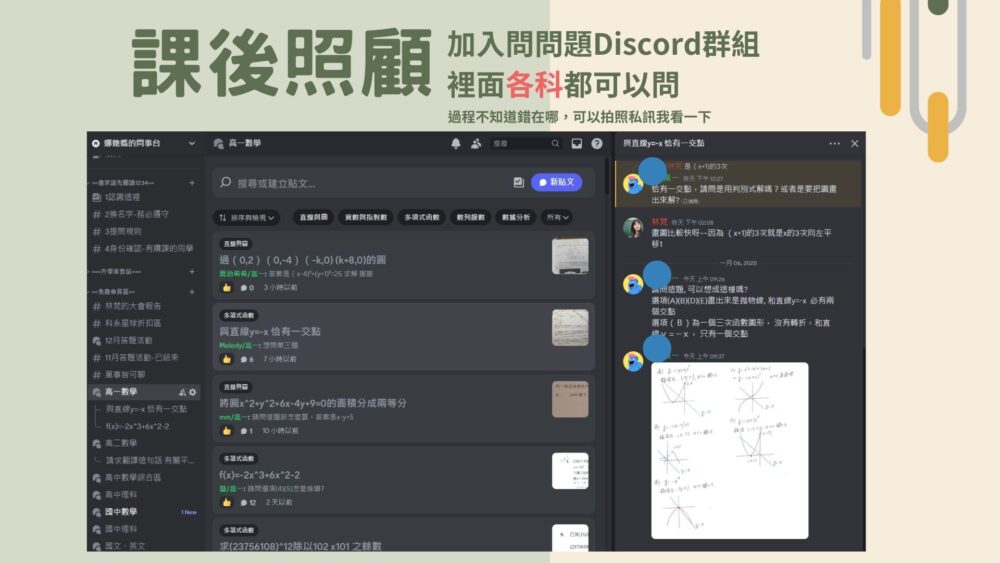Open 4身份確認-有購課的同學 channel
The width and height of the screenshot is (1000, 563).
(x=143, y=249)
